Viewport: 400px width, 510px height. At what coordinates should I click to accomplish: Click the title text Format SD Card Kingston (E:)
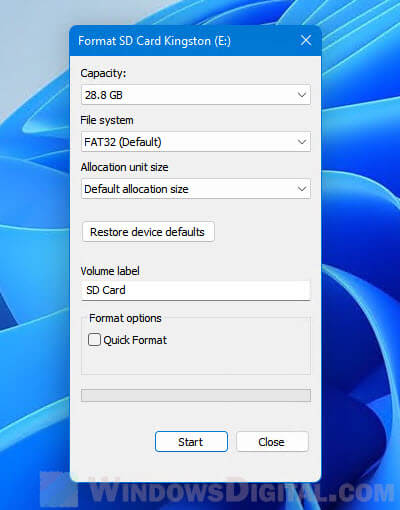[154, 41]
